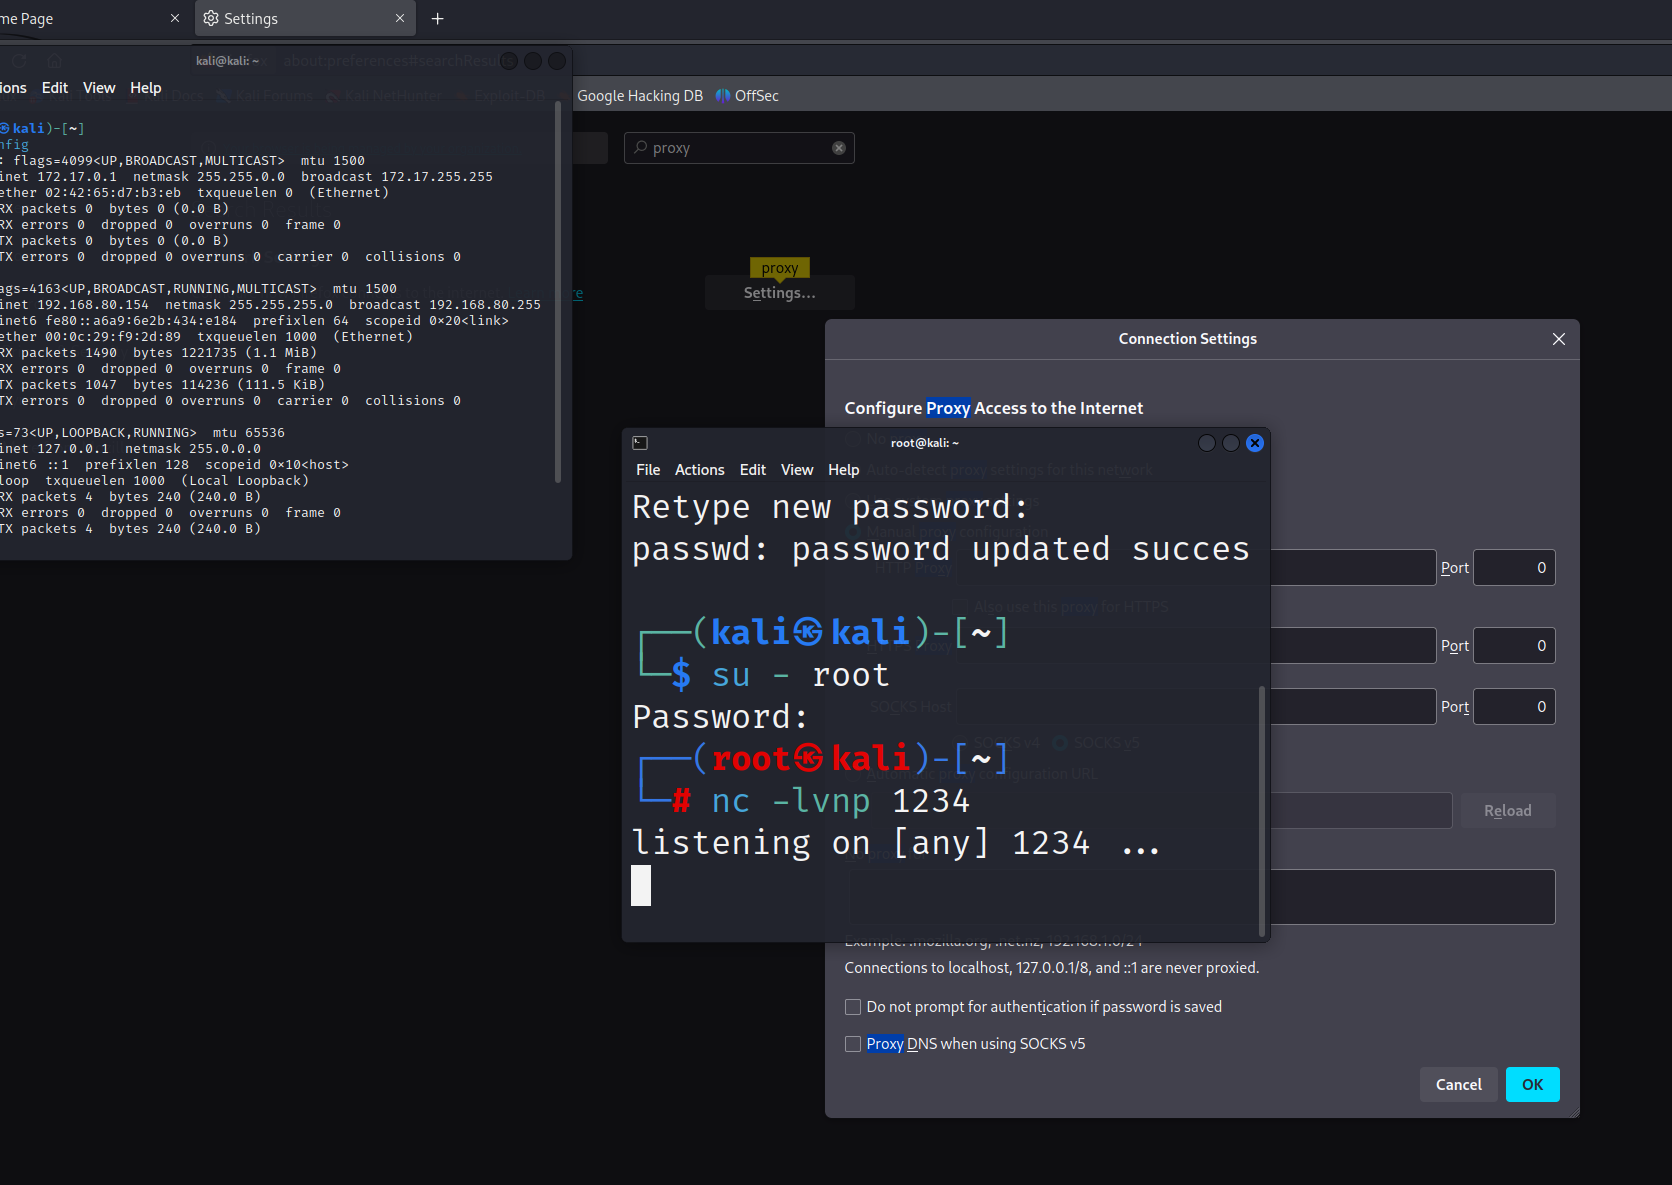1672x1185 pixels.
Task: Click the Settings tab gear icon
Action: [211, 18]
